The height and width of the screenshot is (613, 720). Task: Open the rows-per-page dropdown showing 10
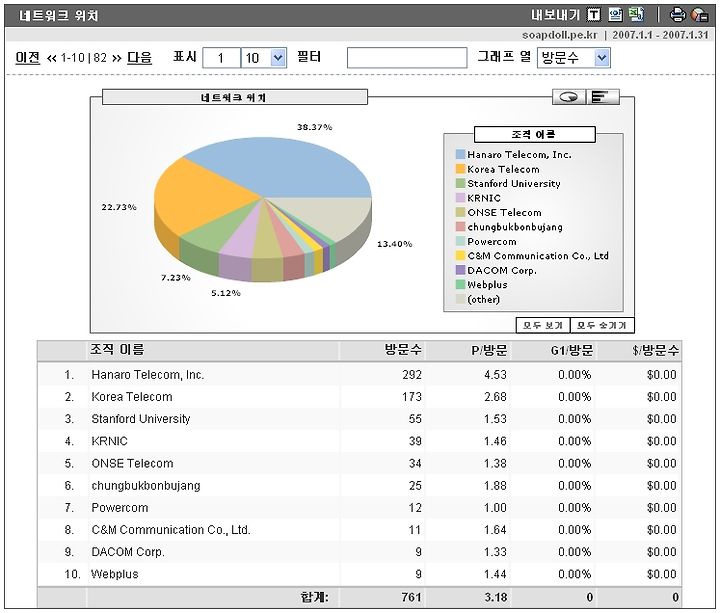[x=264, y=58]
